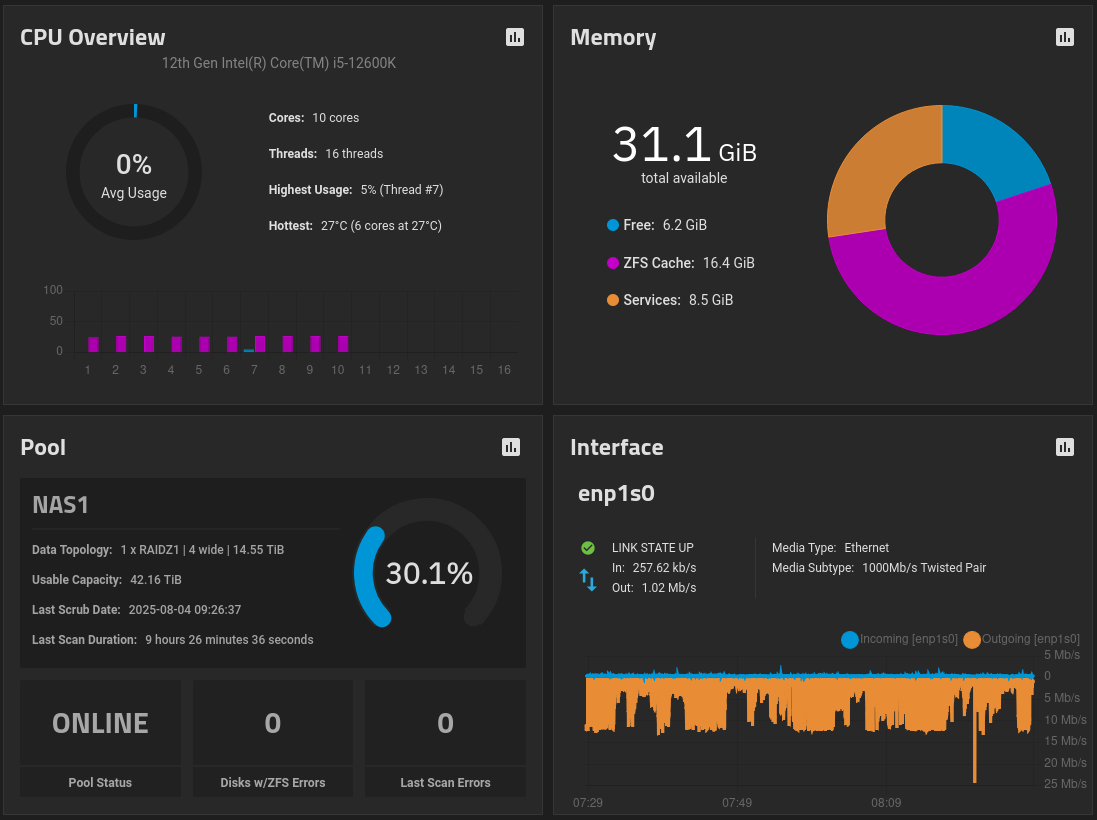Open Pool reports chart icon

[x=511, y=447]
